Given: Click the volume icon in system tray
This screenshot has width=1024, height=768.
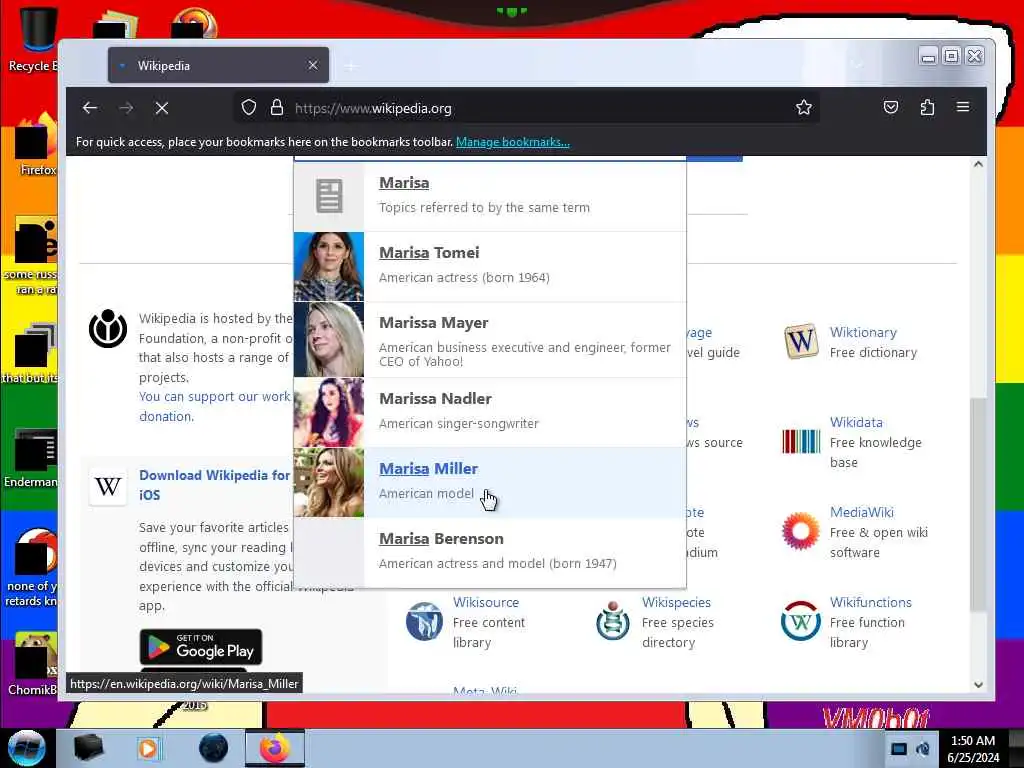Looking at the screenshot, I should click(x=923, y=749).
